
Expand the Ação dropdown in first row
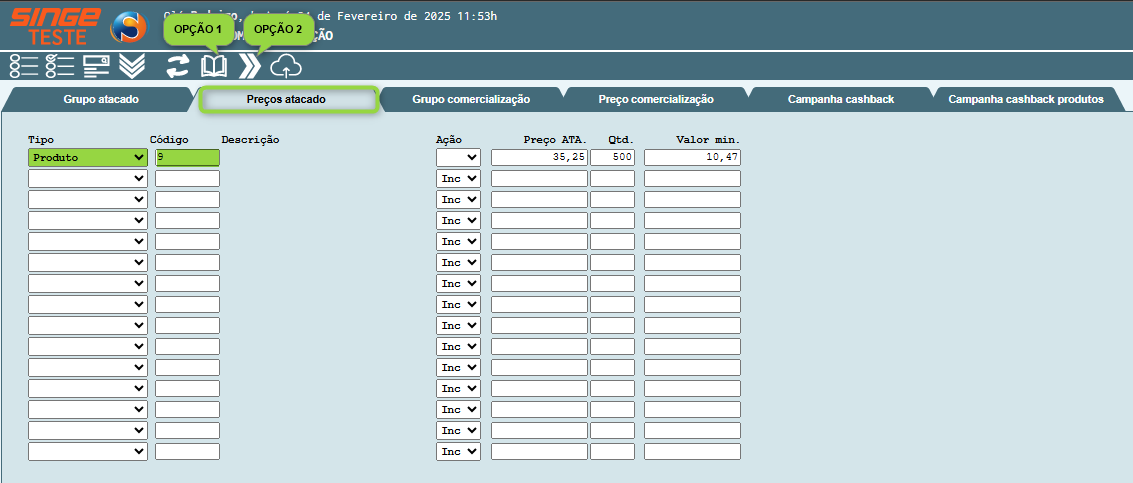[x=458, y=158]
